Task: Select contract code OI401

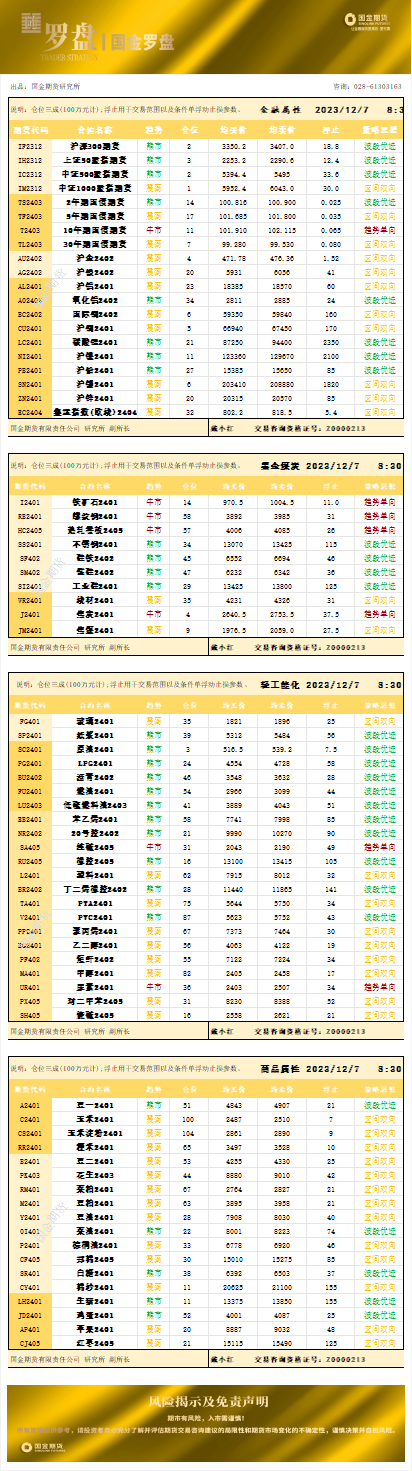Action: point(30,1232)
